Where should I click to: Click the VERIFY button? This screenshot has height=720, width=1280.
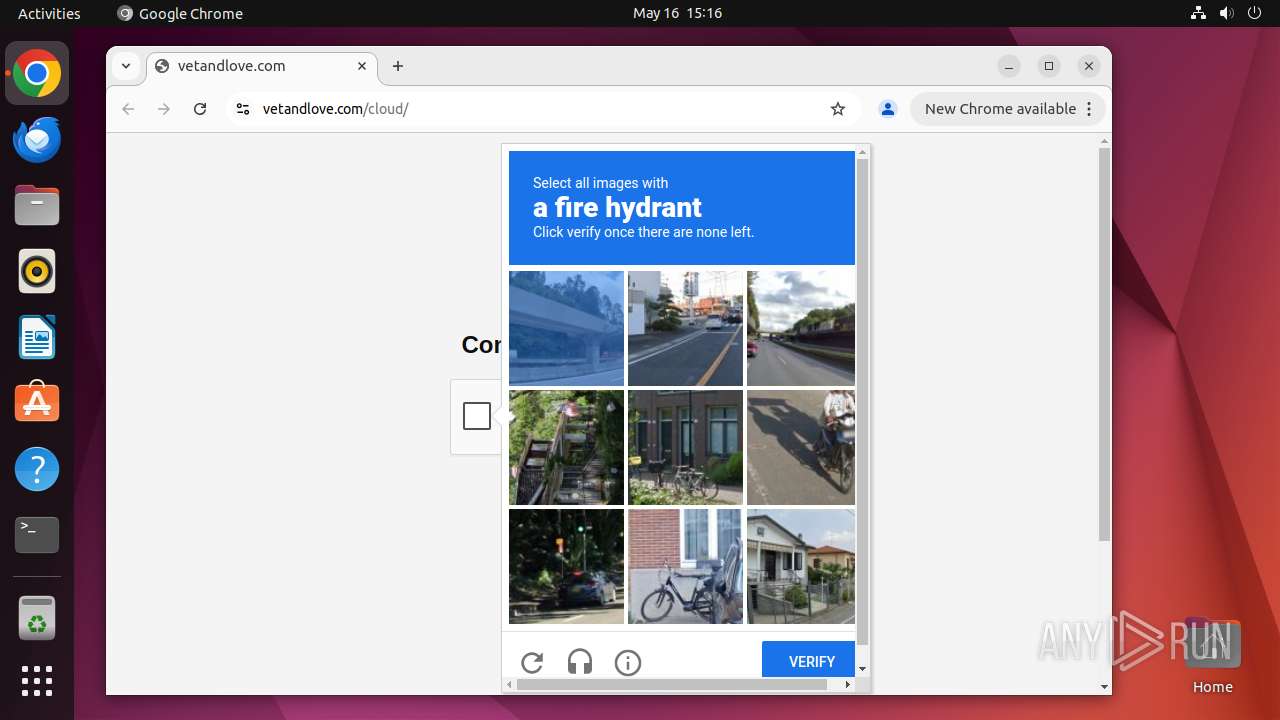(x=808, y=661)
